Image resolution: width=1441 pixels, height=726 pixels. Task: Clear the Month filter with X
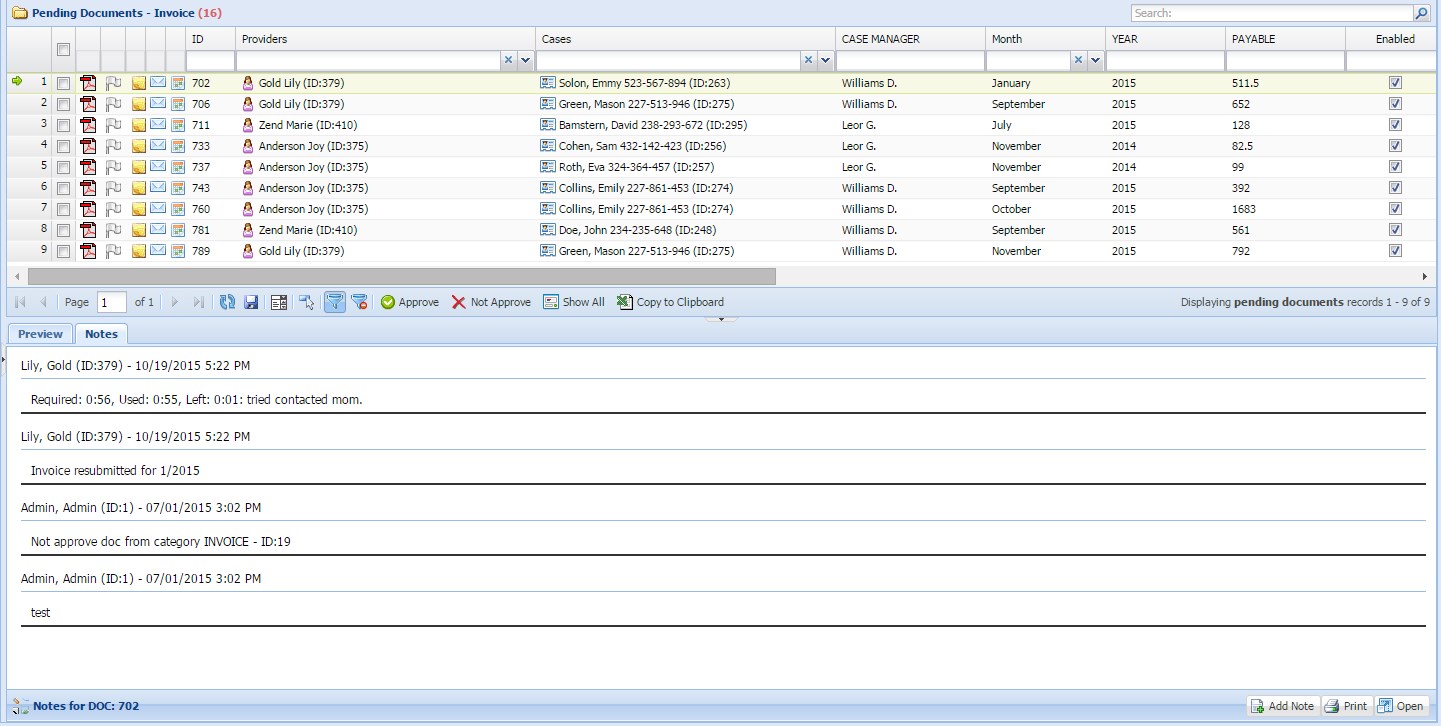pos(1078,61)
